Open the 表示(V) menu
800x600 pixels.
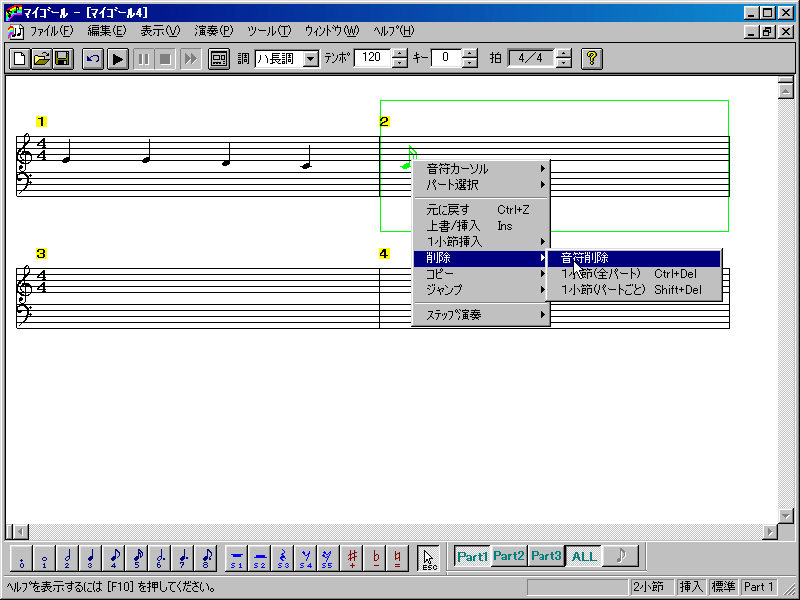(x=160, y=31)
